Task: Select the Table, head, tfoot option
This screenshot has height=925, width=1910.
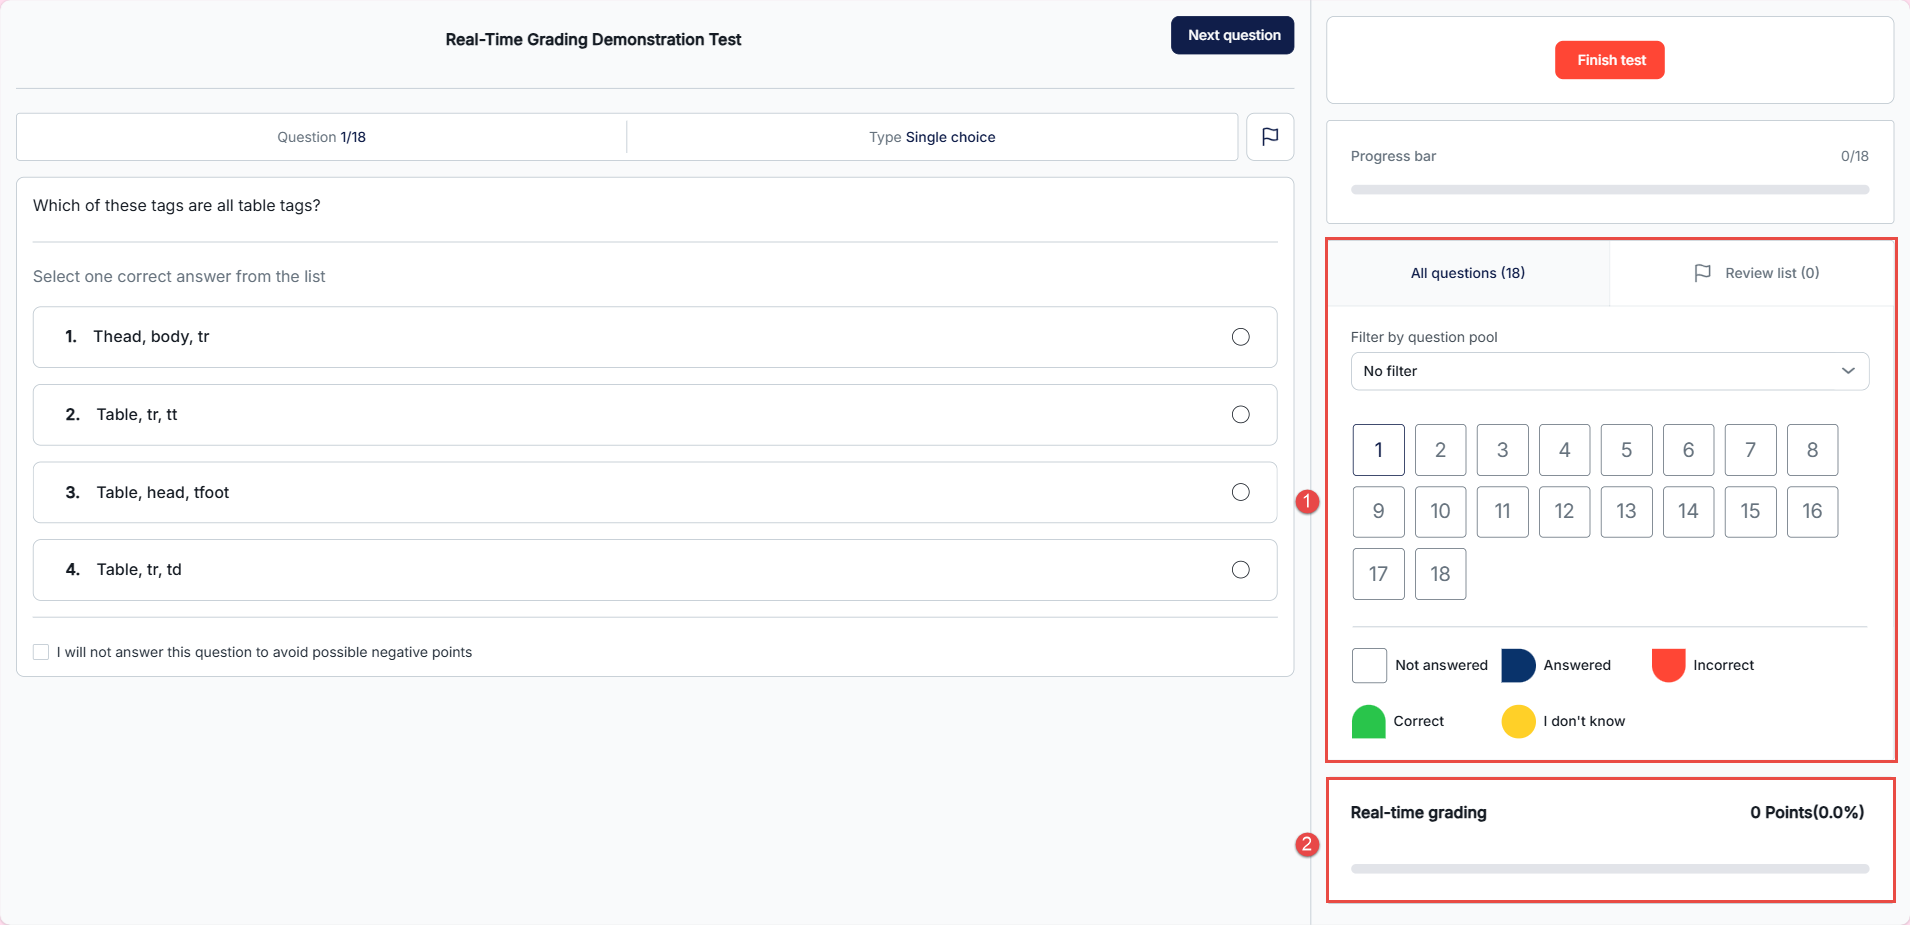Action: click(x=1240, y=492)
